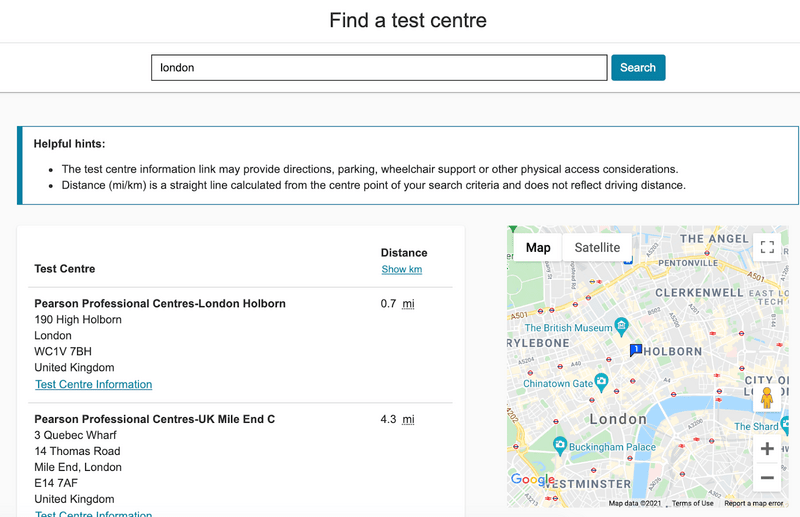Click the Distance column header

coord(404,253)
